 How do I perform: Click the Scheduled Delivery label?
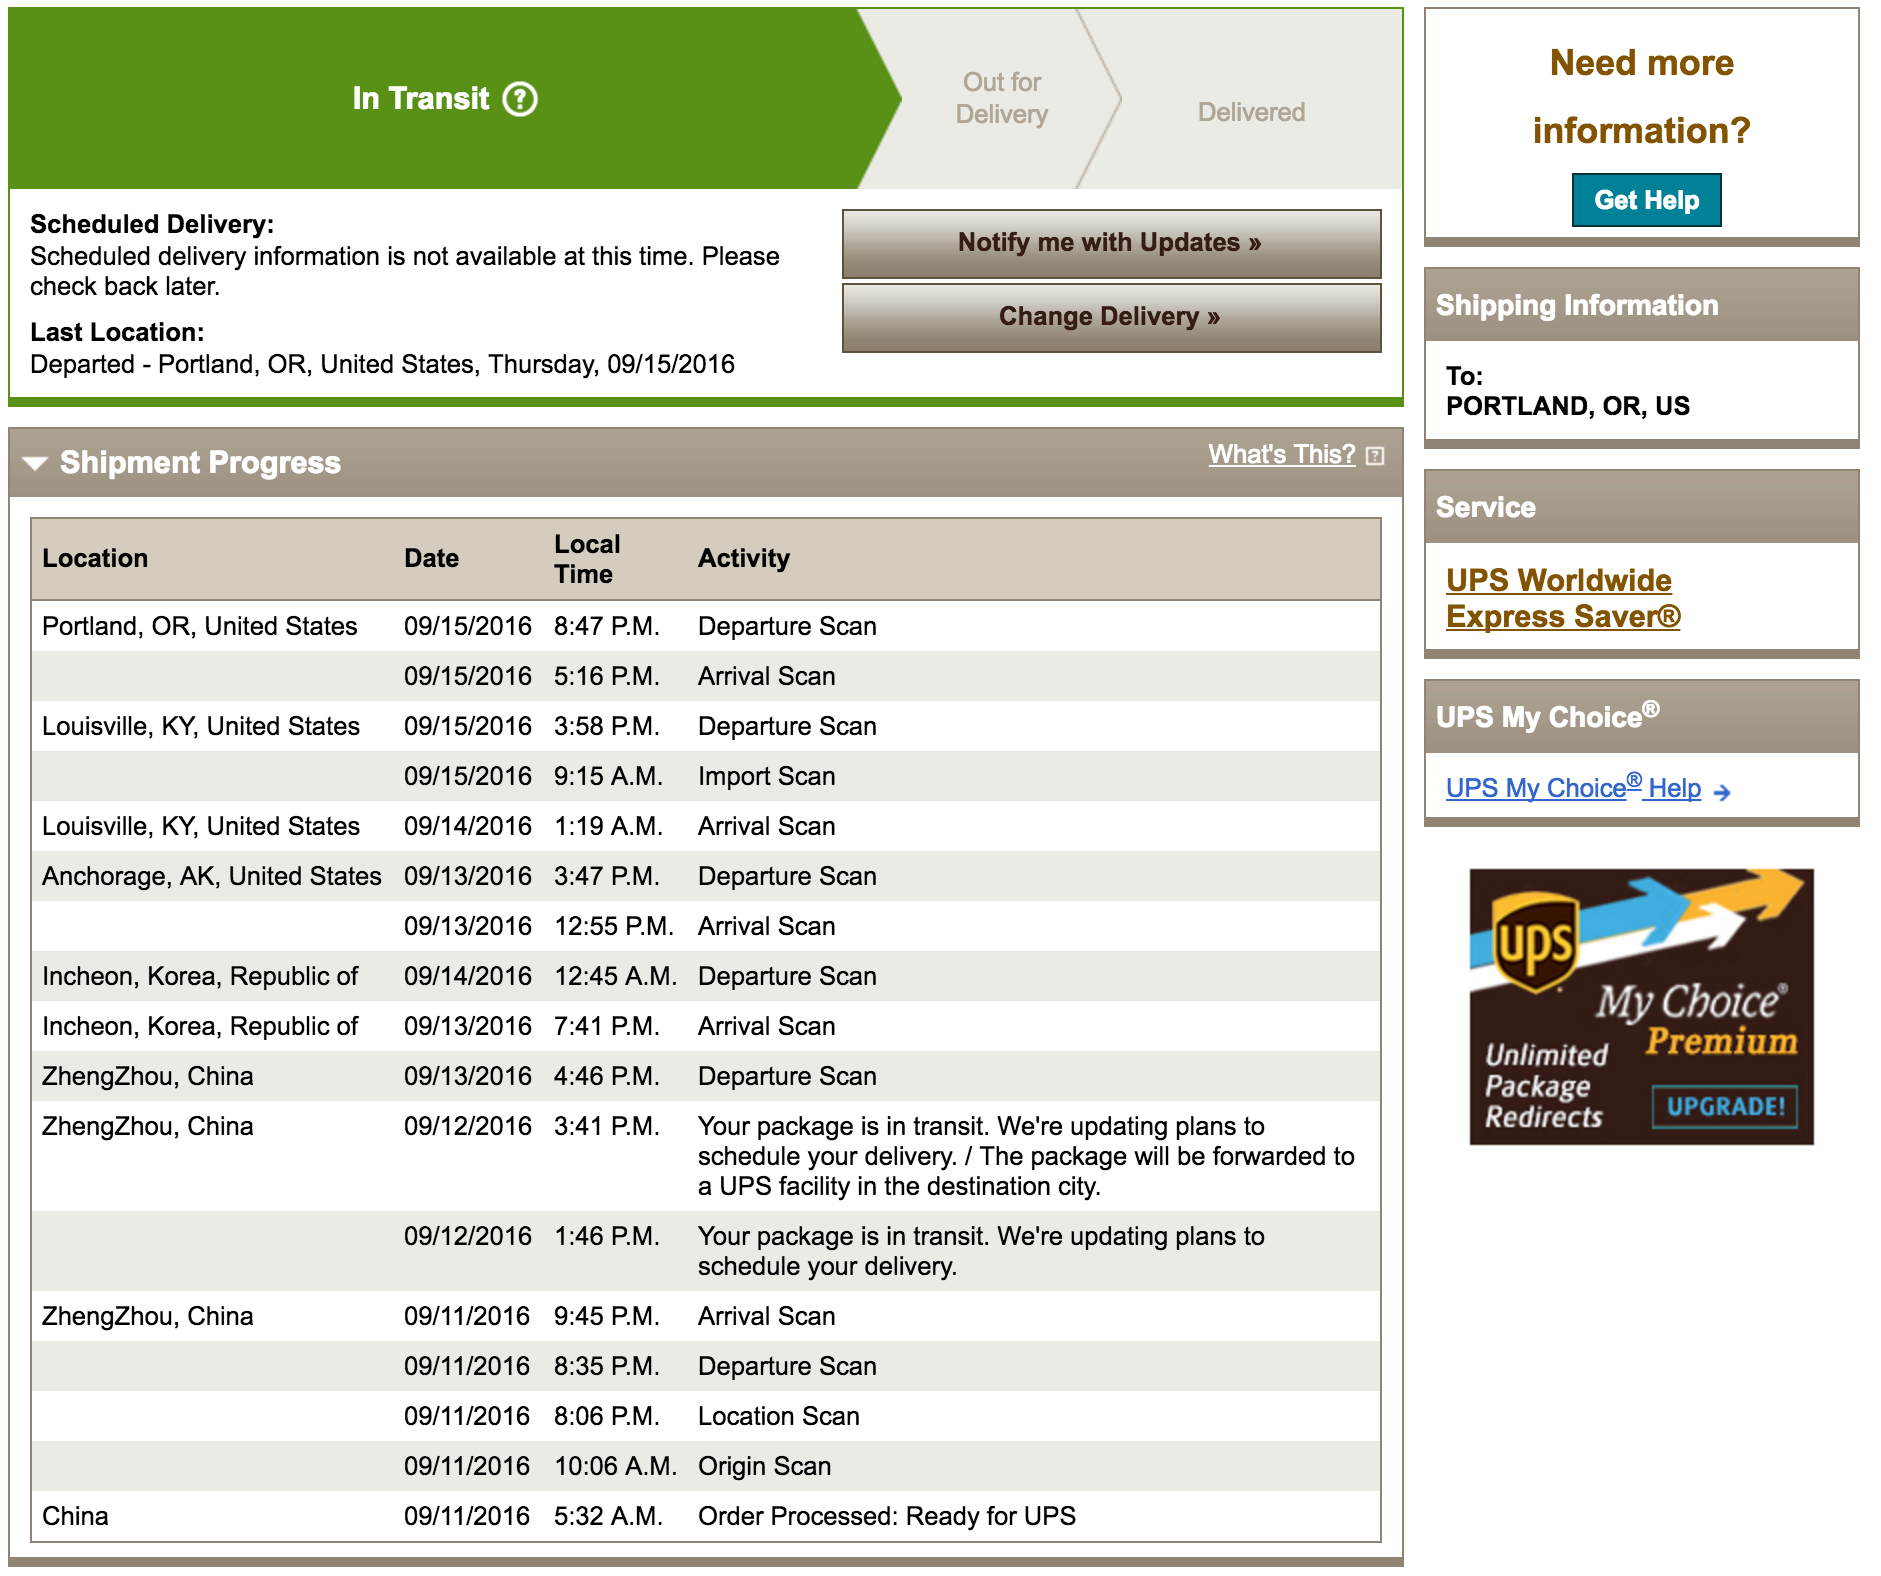152,224
